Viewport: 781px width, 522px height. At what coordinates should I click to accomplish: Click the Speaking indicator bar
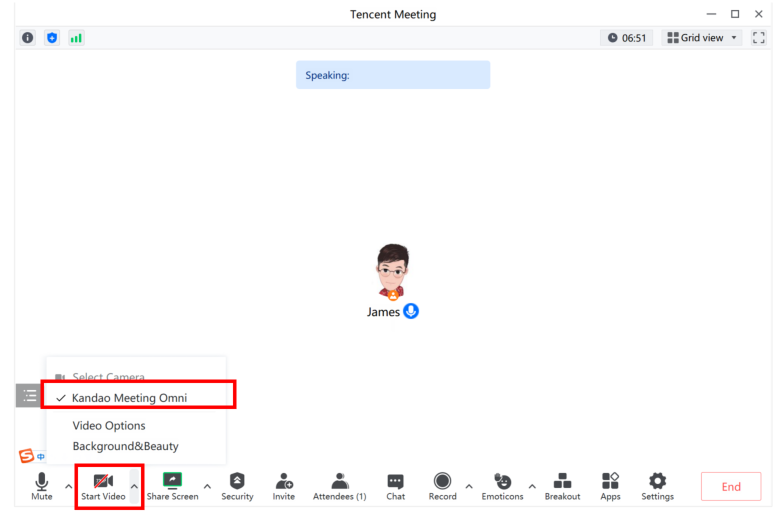pos(393,75)
